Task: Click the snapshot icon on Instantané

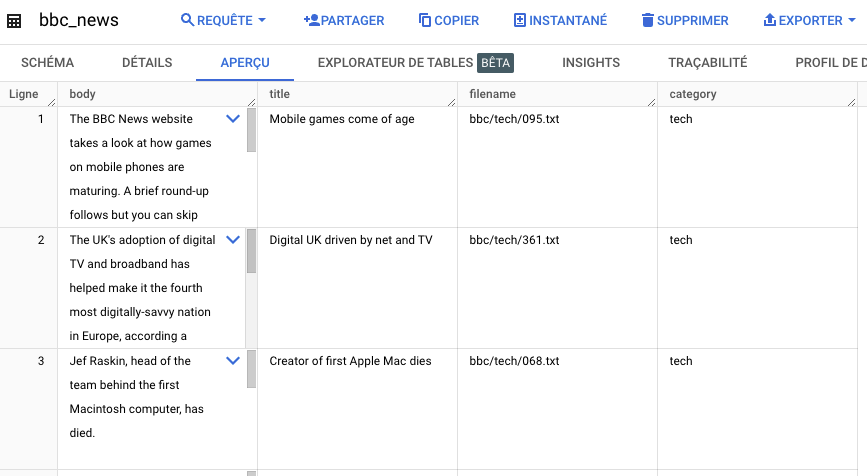Action: (x=520, y=20)
